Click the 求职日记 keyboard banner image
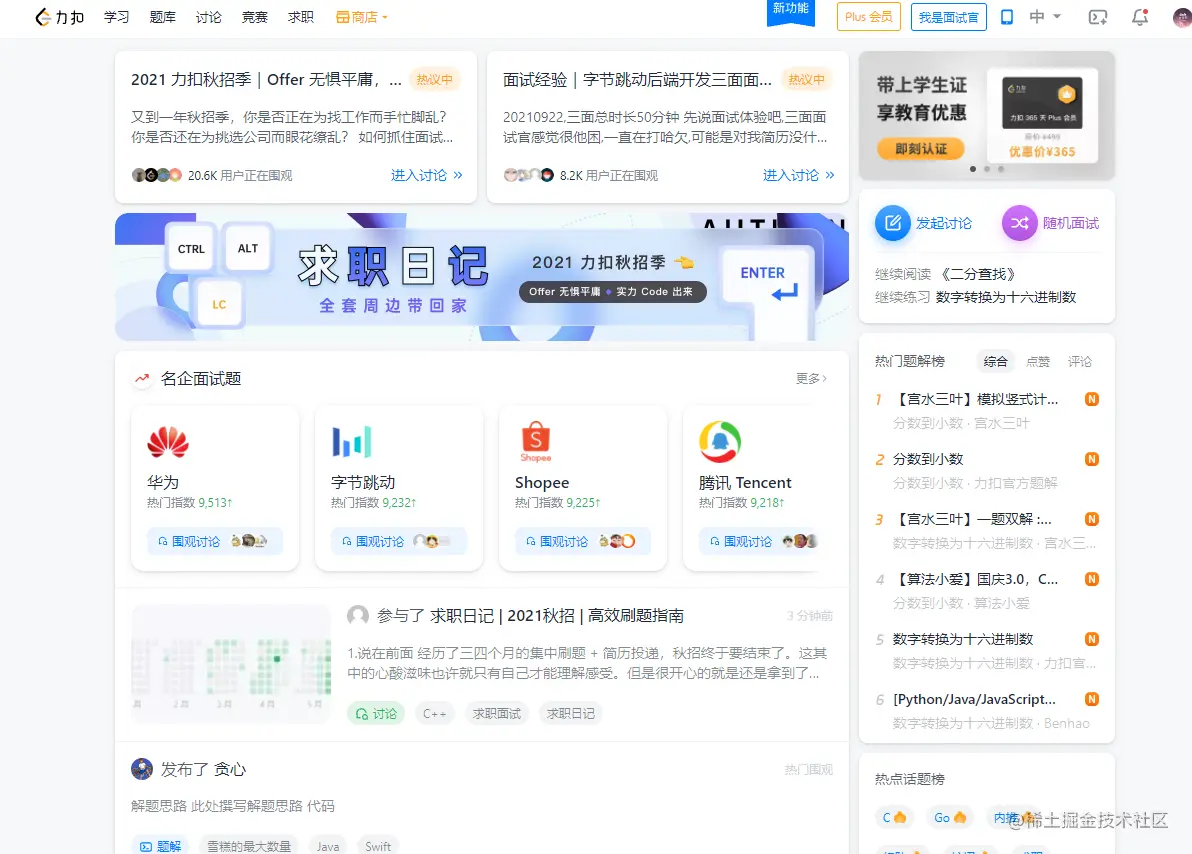 (x=482, y=277)
